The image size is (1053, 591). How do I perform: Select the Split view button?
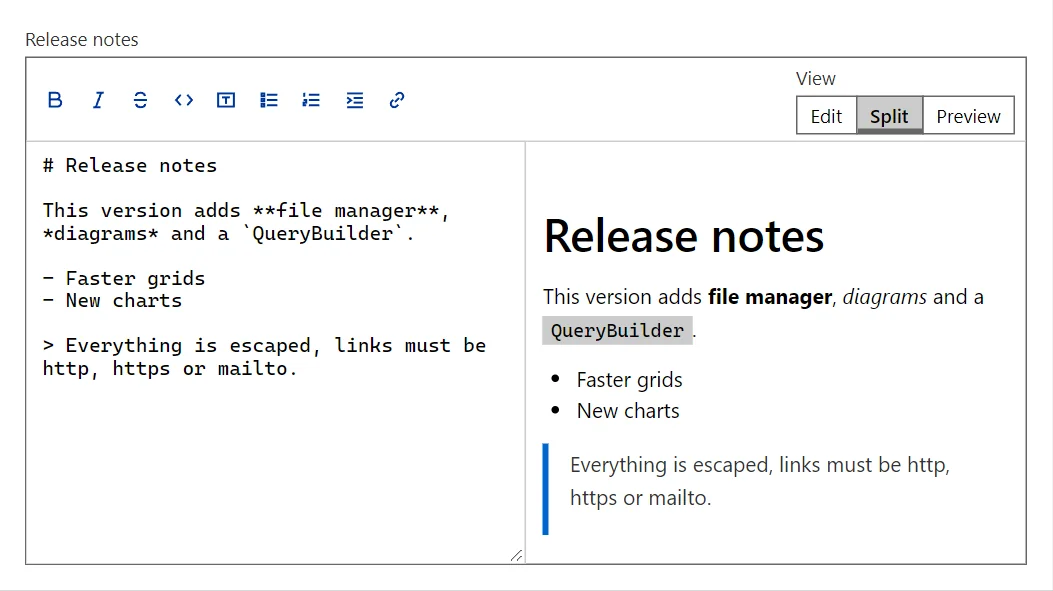pos(889,116)
